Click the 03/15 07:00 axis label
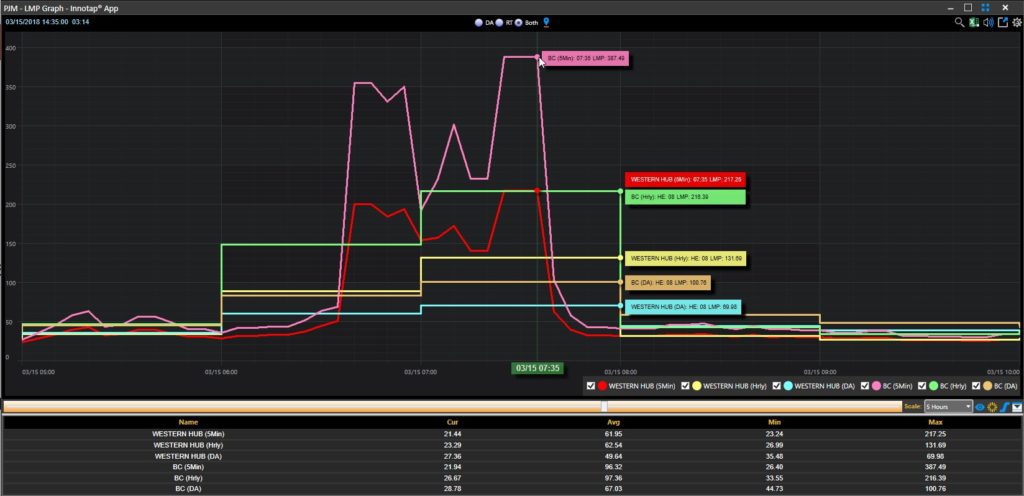1024x496 pixels. coord(421,372)
